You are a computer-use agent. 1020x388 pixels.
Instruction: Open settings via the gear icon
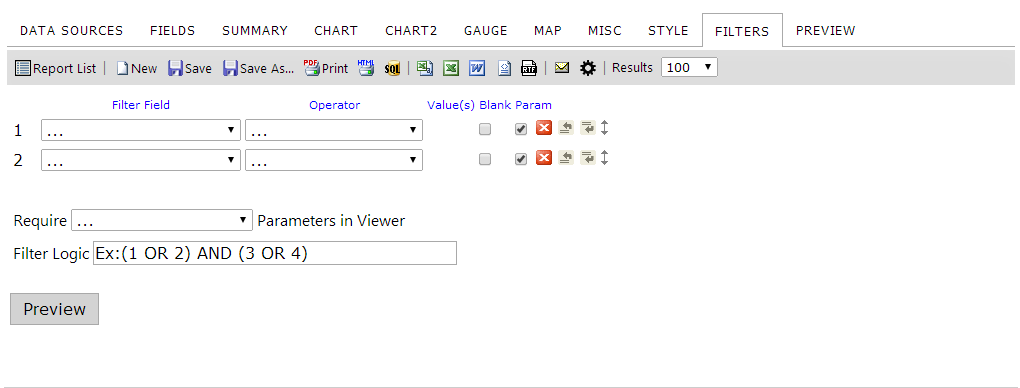pyautogui.click(x=588, y=68)
